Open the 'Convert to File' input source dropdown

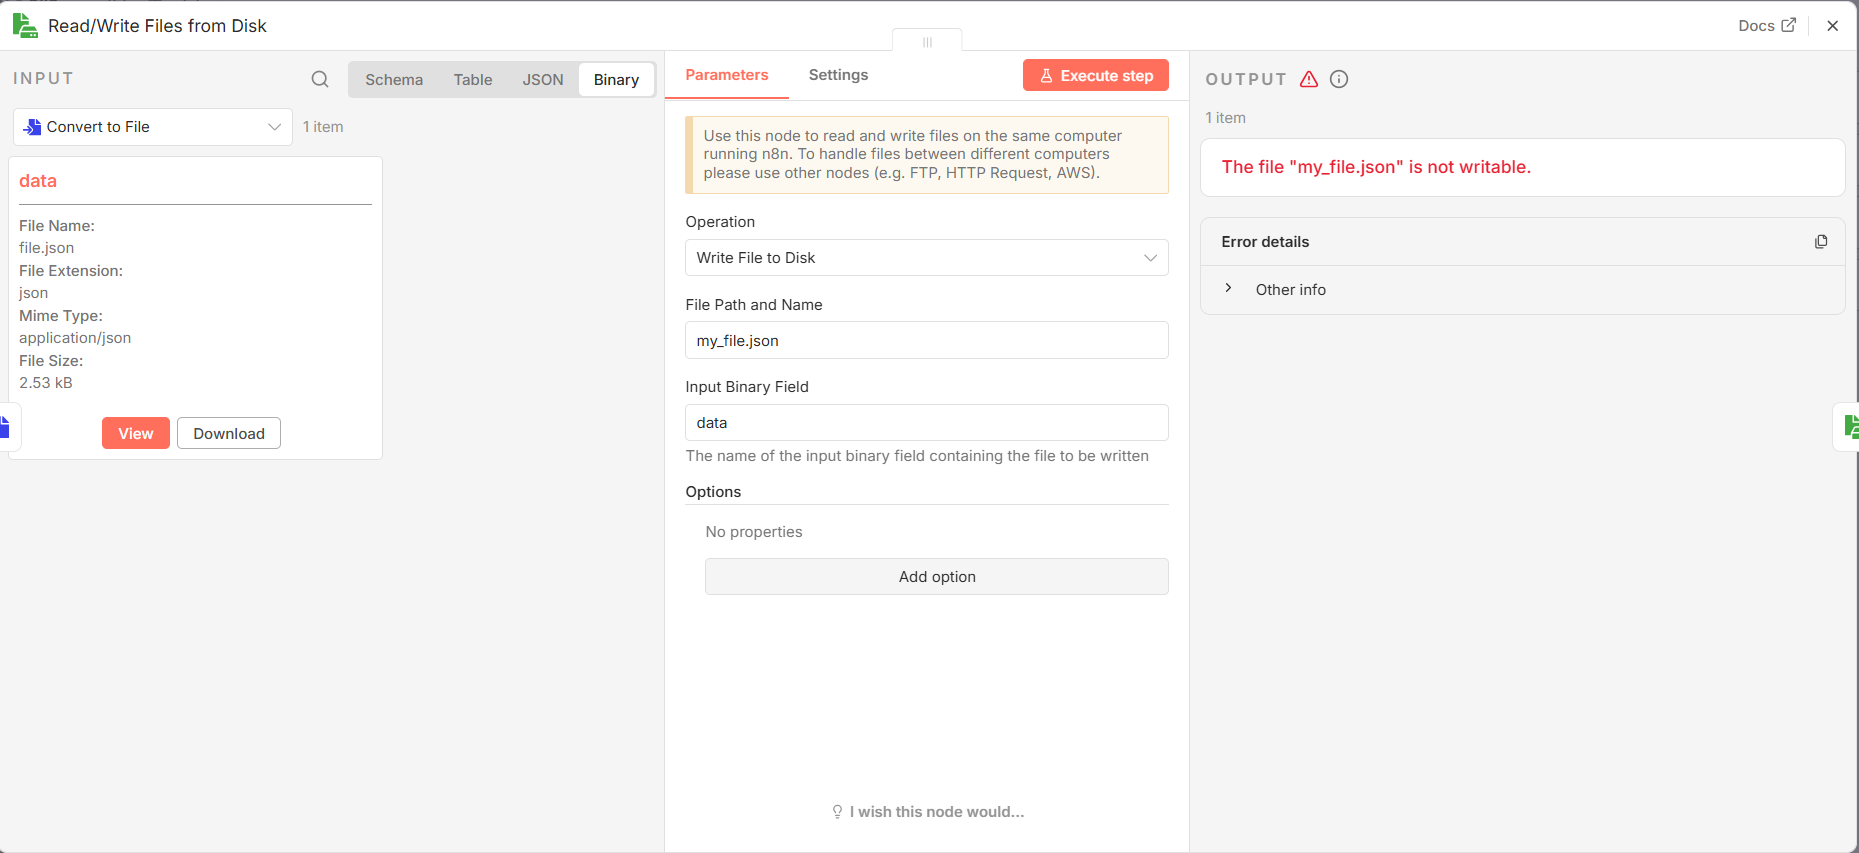pyautogui.click(x=153, y=127)
